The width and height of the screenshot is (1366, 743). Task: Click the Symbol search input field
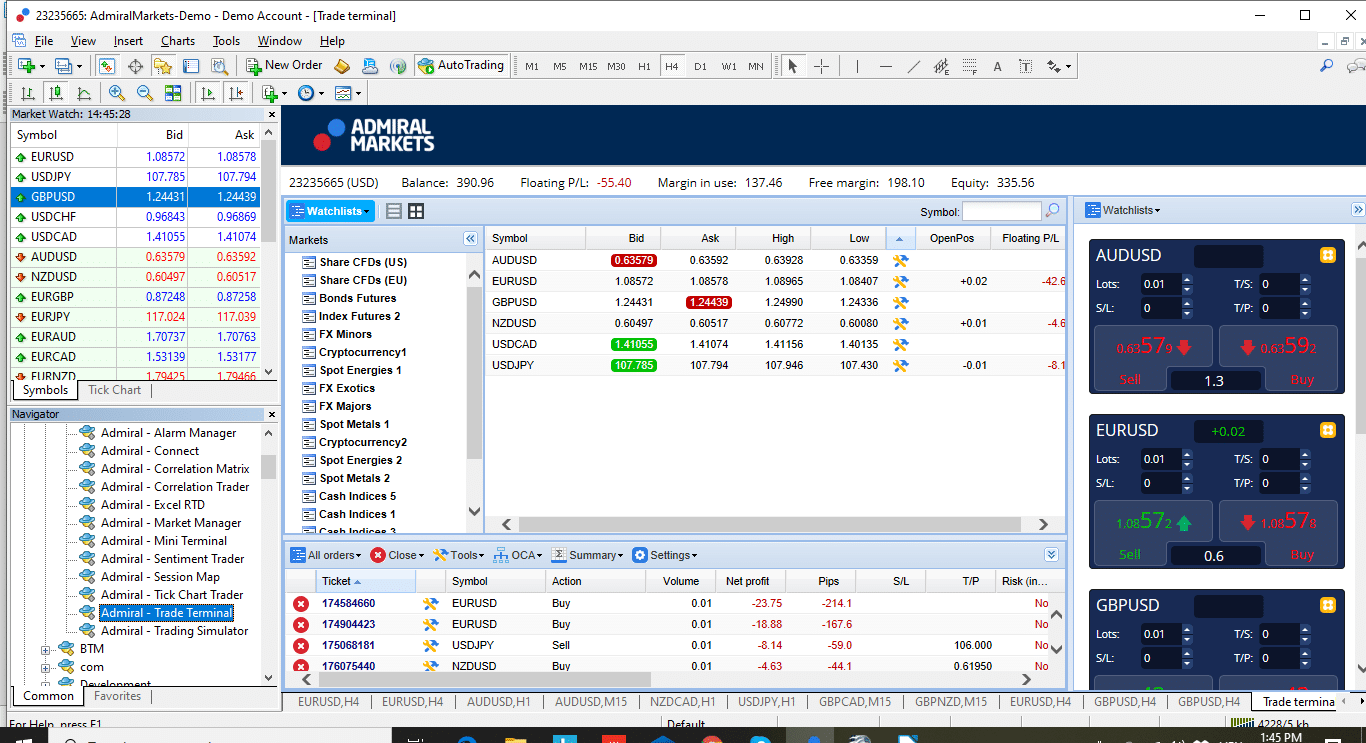click(x=1001, y=211)
